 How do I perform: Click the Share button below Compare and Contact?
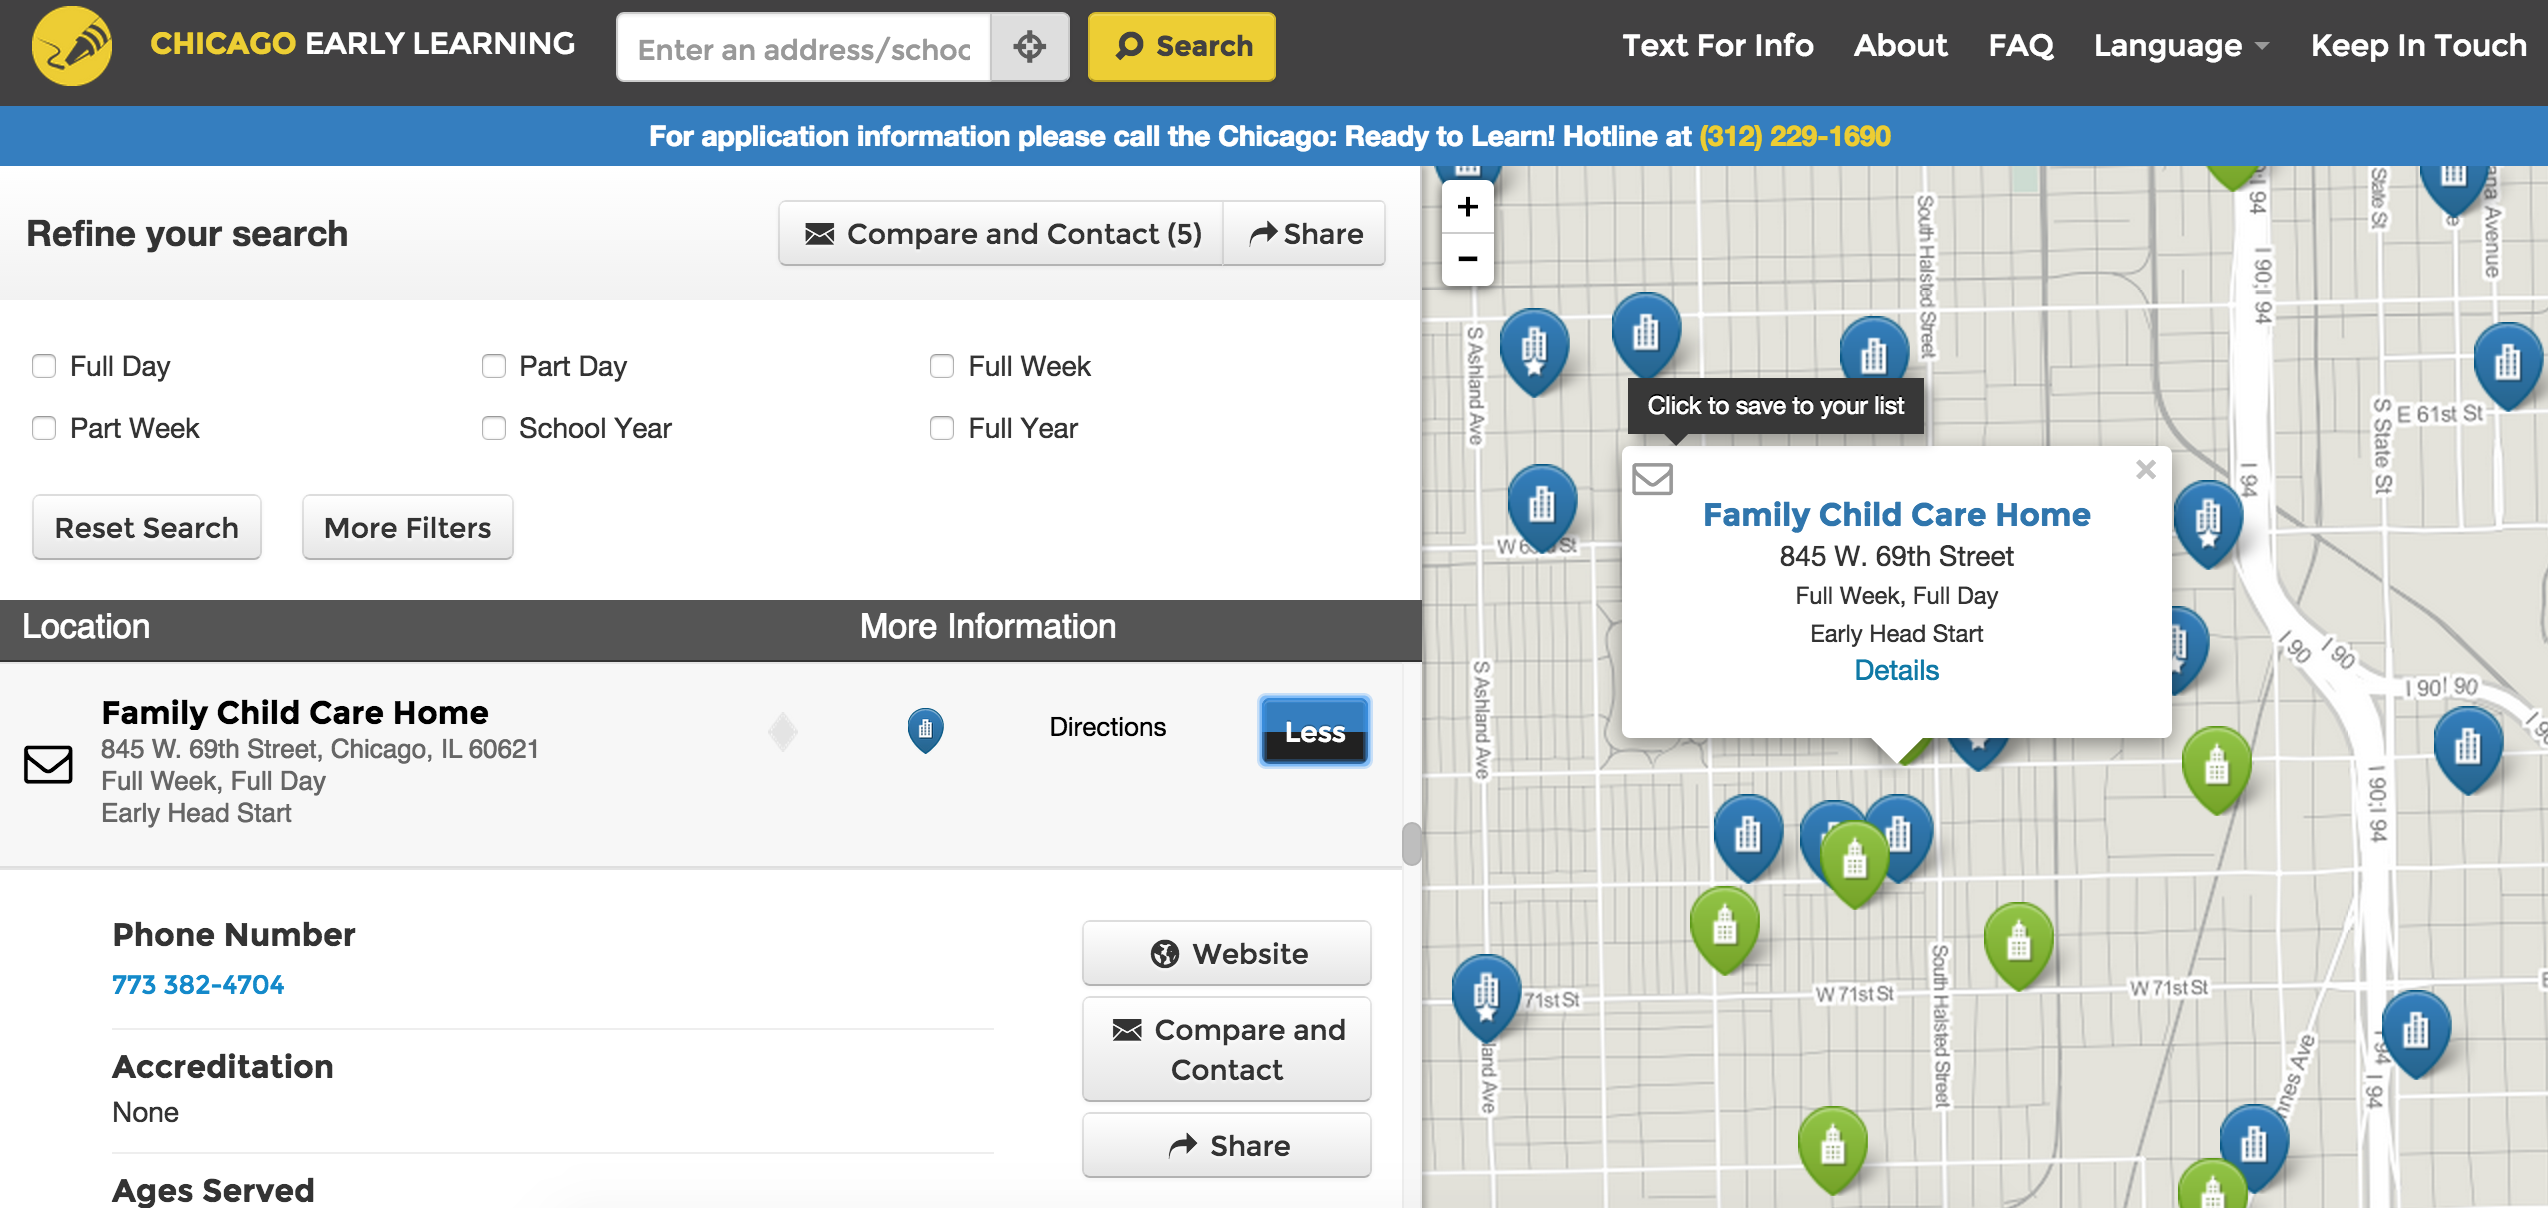pyautogui.click(x=1227, y=1145)
